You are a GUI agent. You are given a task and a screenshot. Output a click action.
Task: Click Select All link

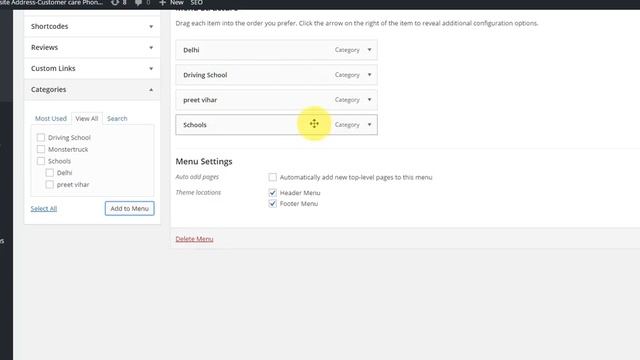44,209
